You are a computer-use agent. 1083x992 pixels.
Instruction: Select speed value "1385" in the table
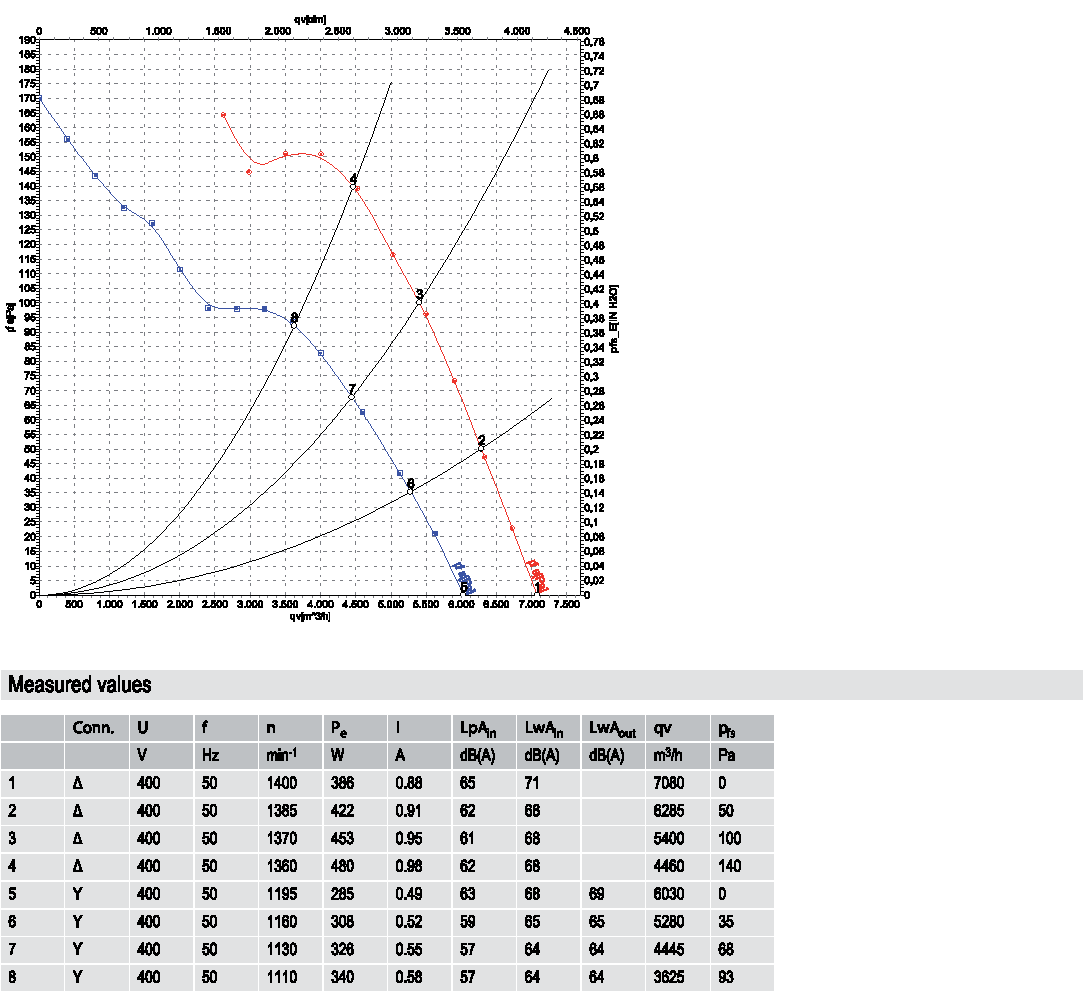(x=282, y=810)
